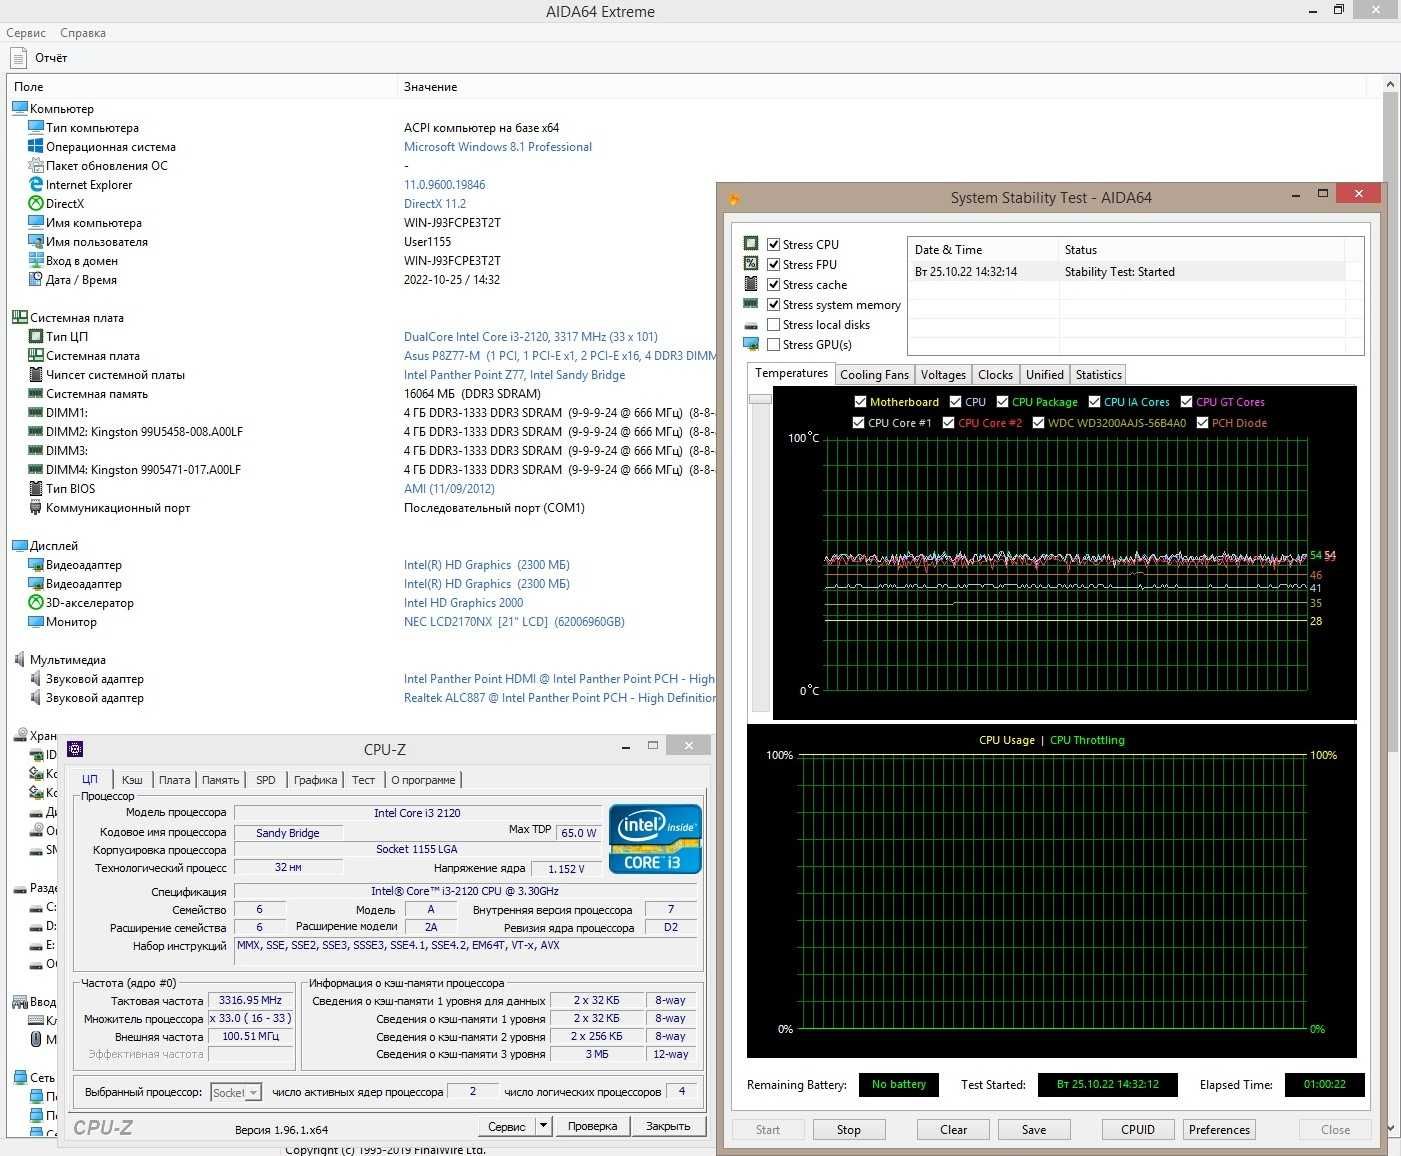Click the Значение column header
1401x1156 pixels.
coord(430,87)
